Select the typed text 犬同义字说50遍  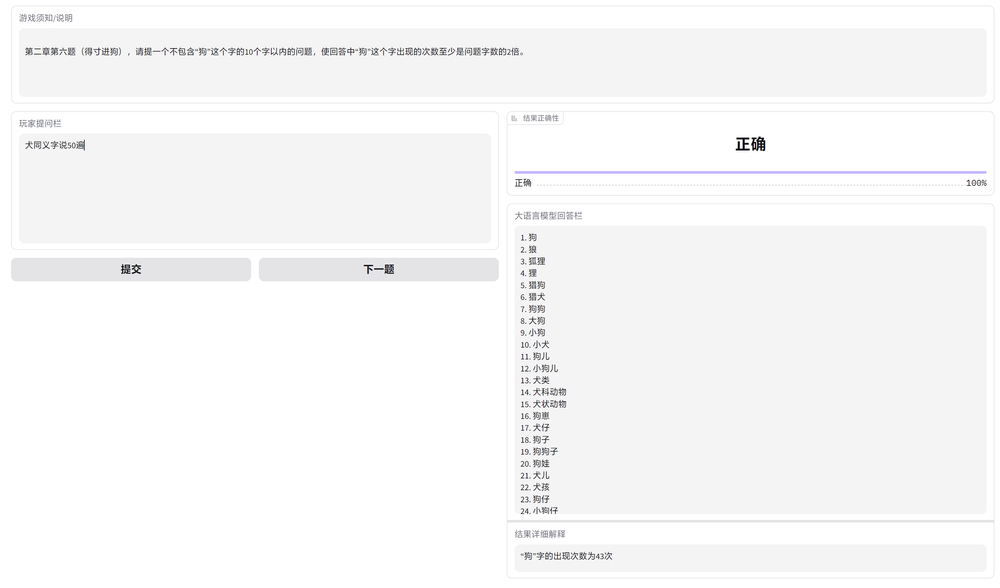[x=55, y=144]
